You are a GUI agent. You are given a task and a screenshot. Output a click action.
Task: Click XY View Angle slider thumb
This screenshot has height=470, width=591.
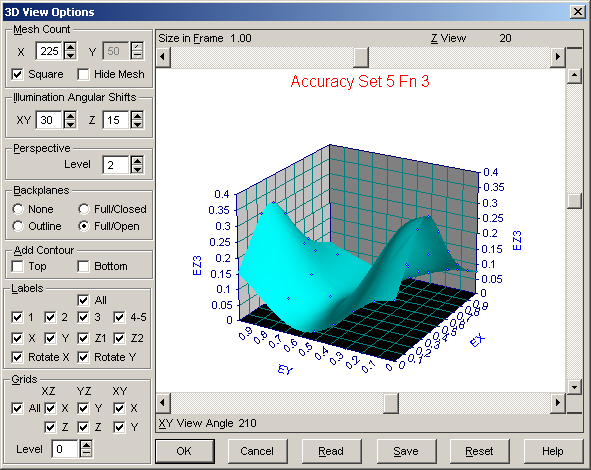(x=391, y=403)
